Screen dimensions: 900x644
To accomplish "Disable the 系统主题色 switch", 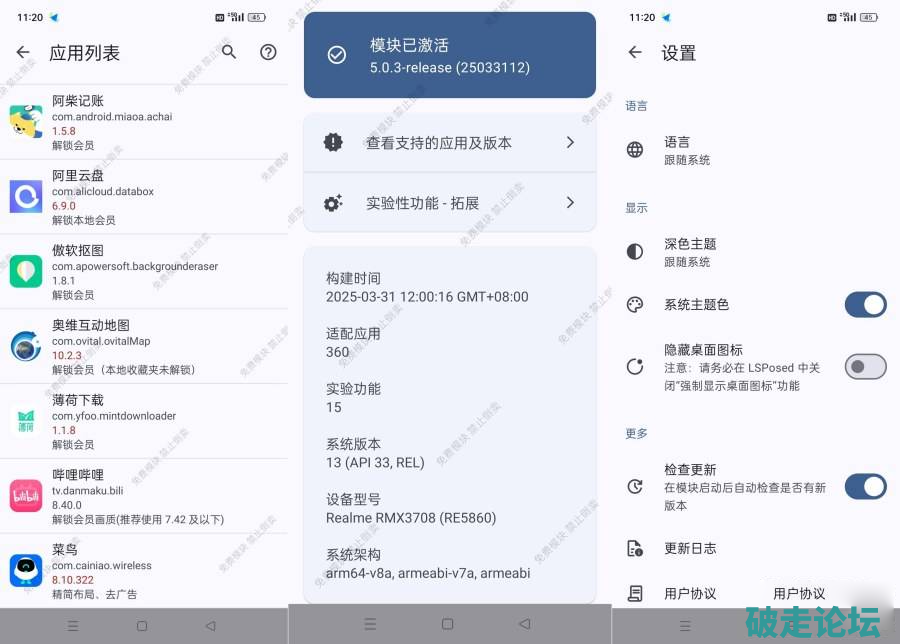I will [865, 305].
